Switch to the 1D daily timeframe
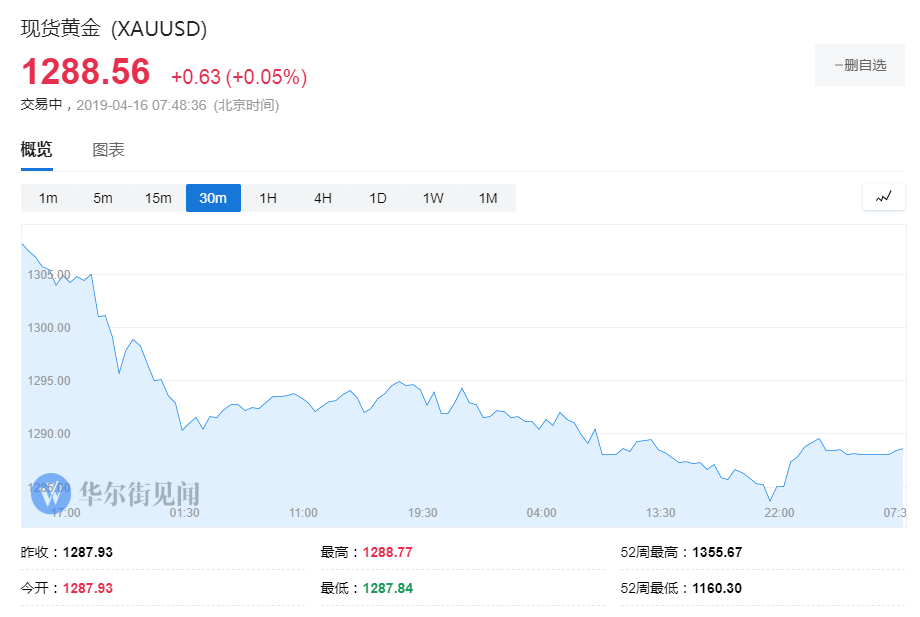920x617 pixels. click(377, 198)
